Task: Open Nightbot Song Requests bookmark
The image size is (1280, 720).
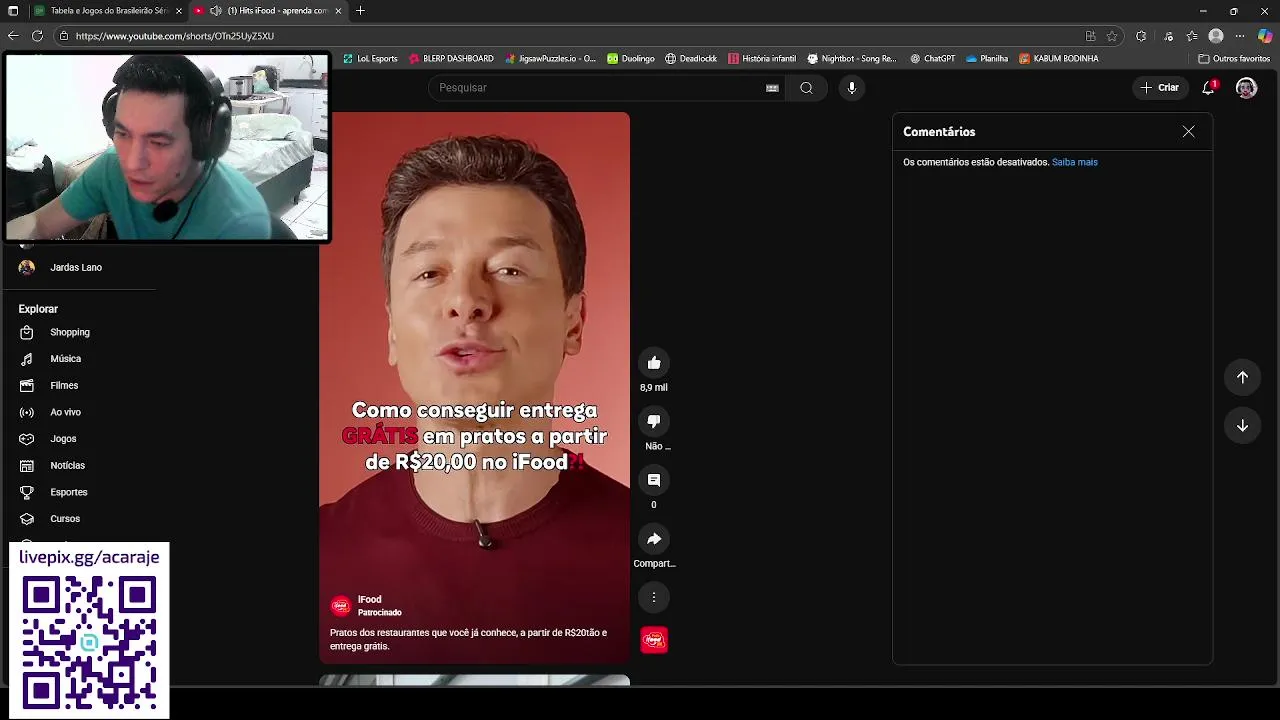Action: [852, 59]
